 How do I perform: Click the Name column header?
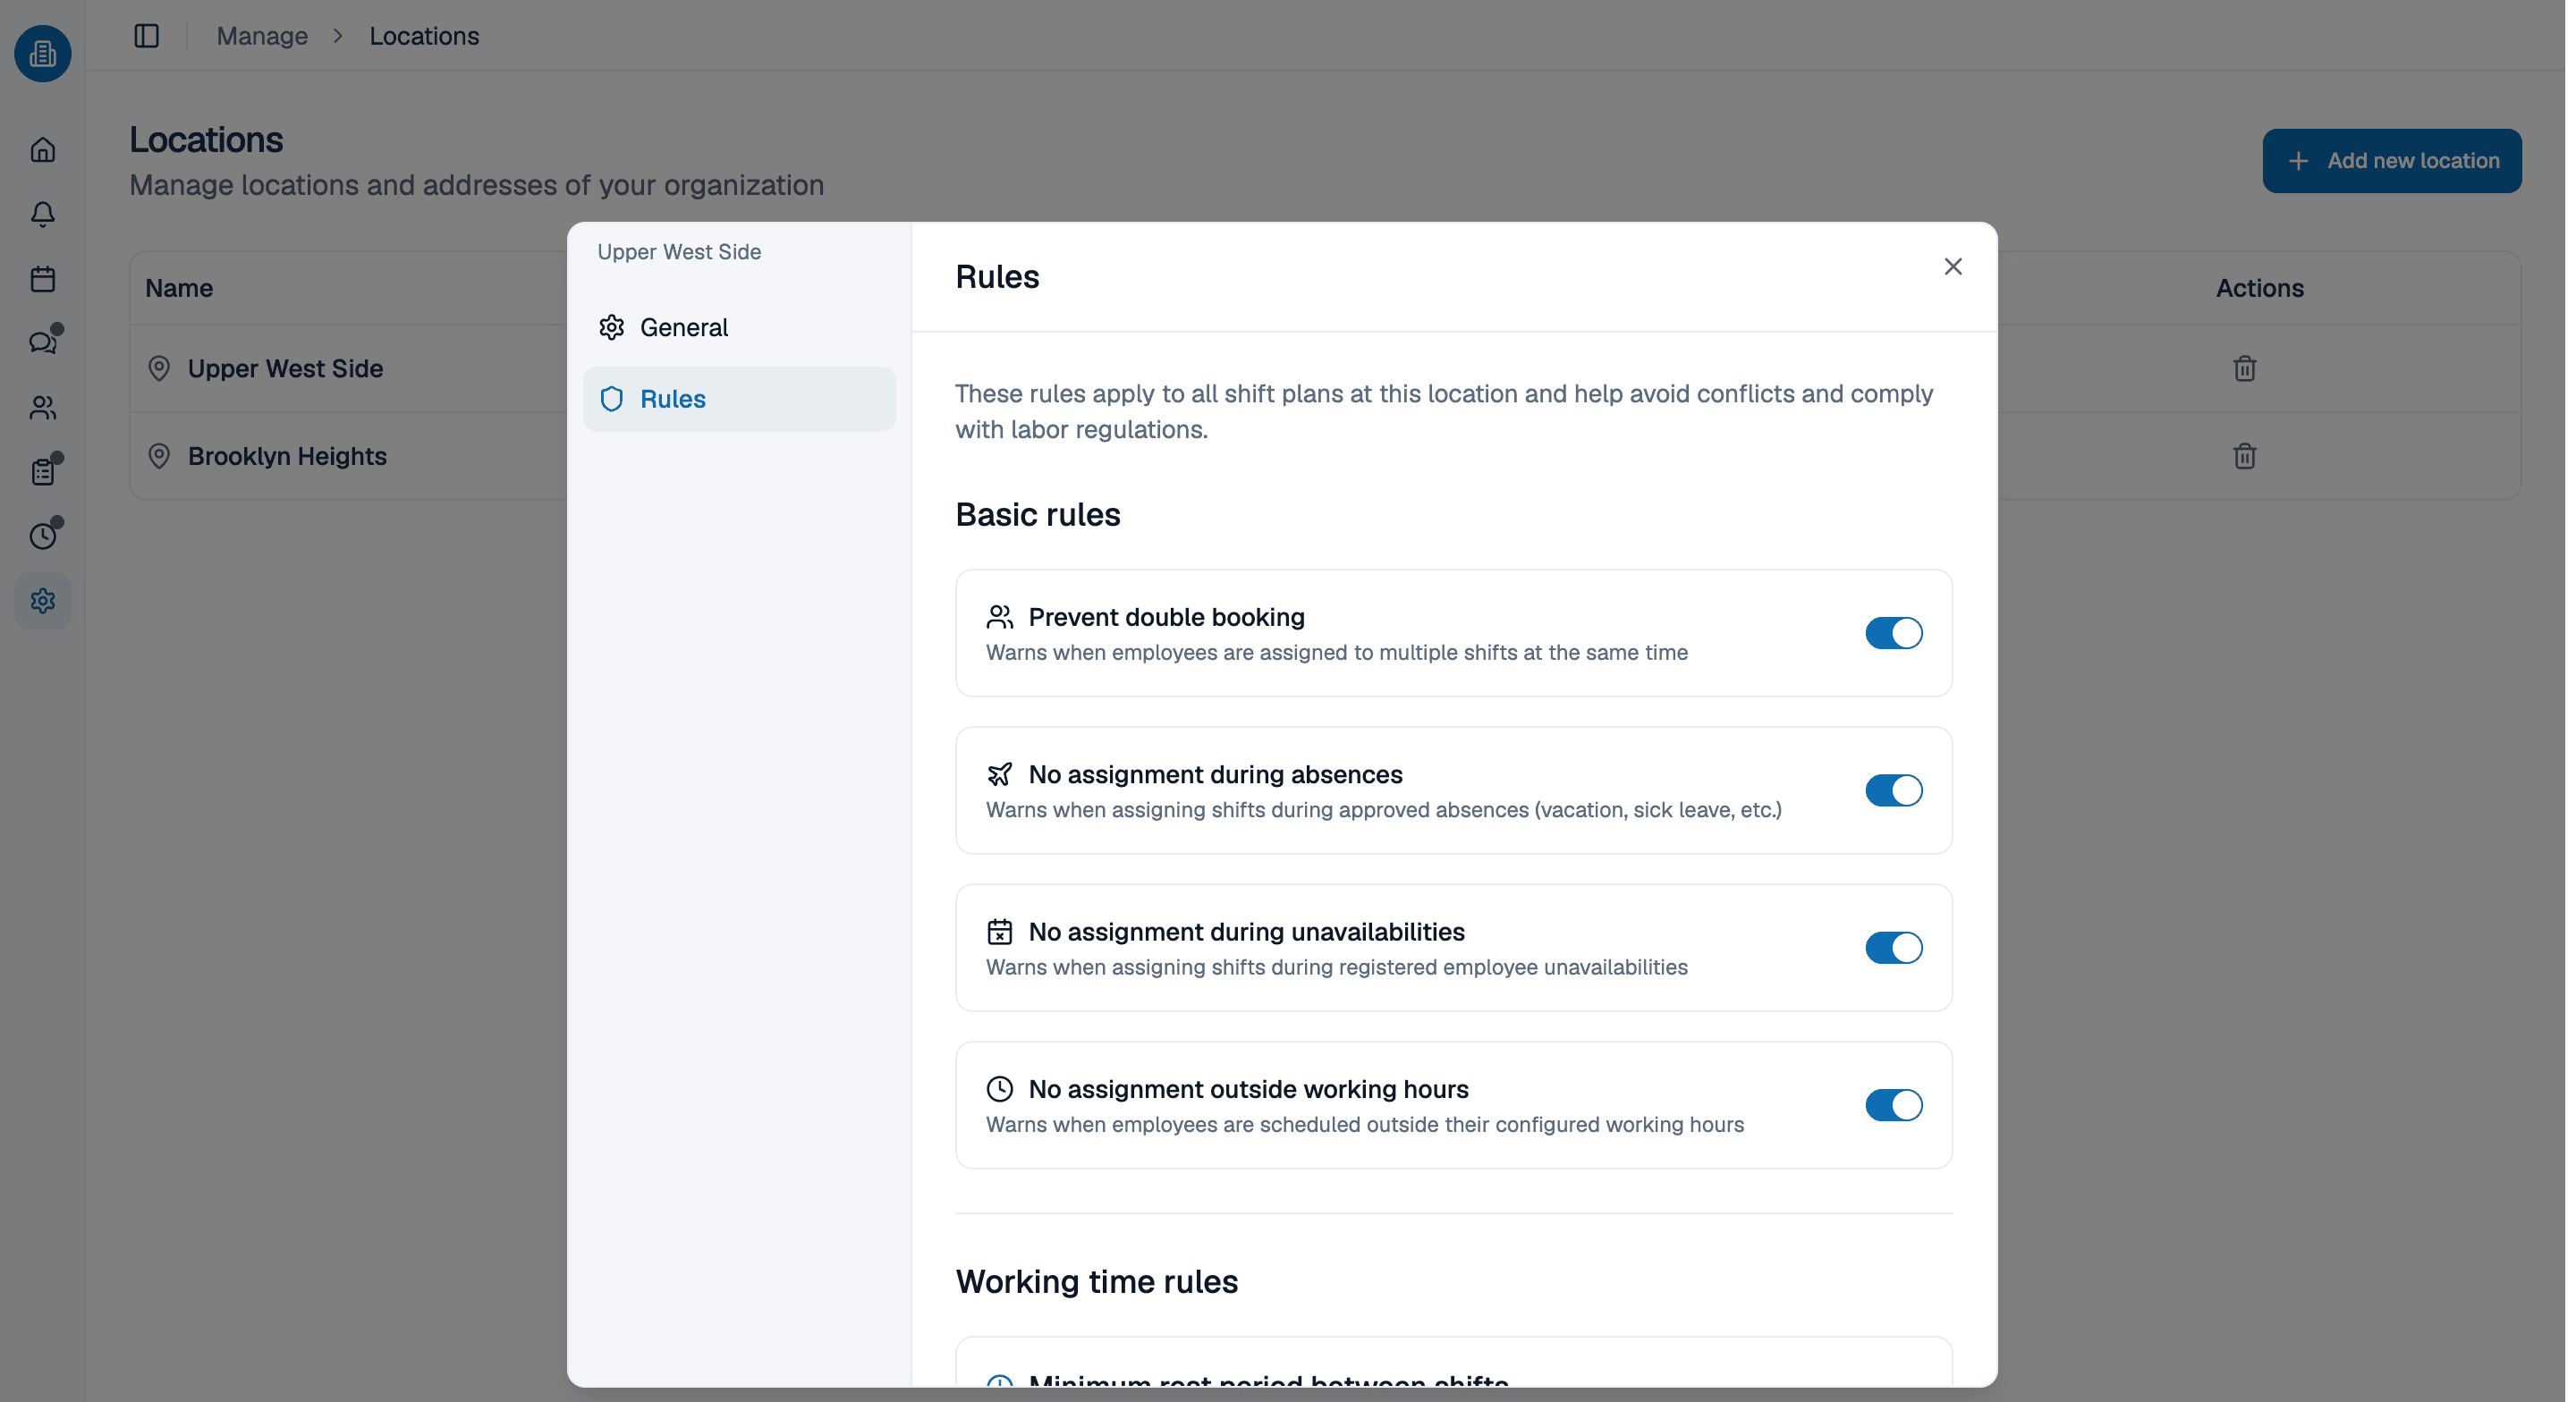pyautogui.click(x=179, y=288)
